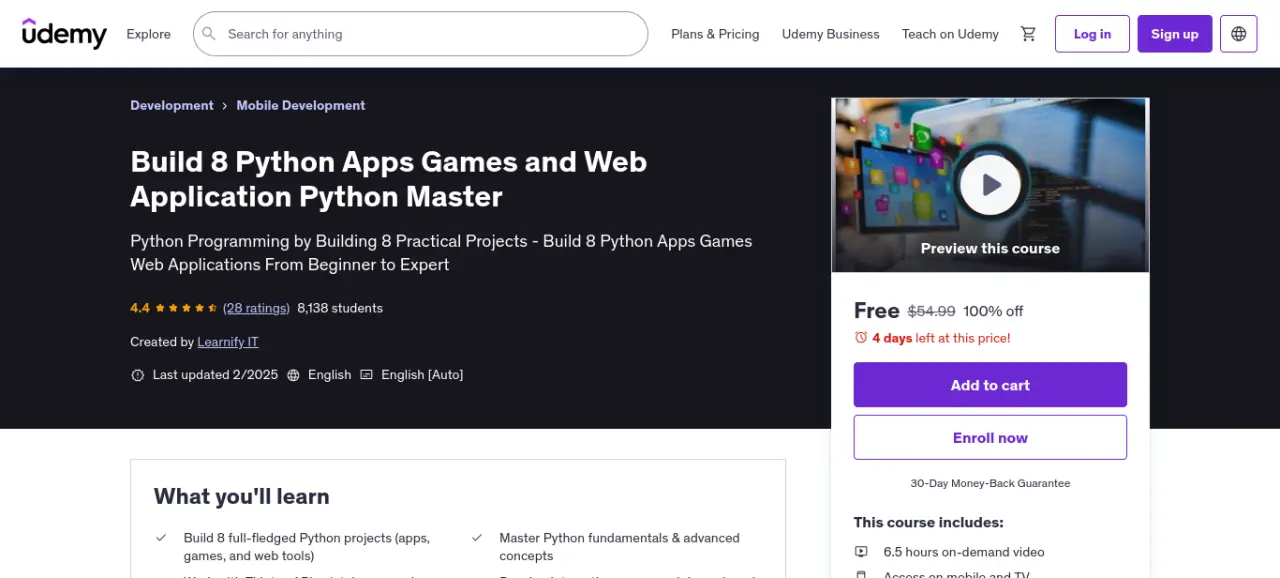Image resolution: width=1280 pixels, height=578 pixels.
Task: Focus the Search for anything field
Action: coord(420,34)
